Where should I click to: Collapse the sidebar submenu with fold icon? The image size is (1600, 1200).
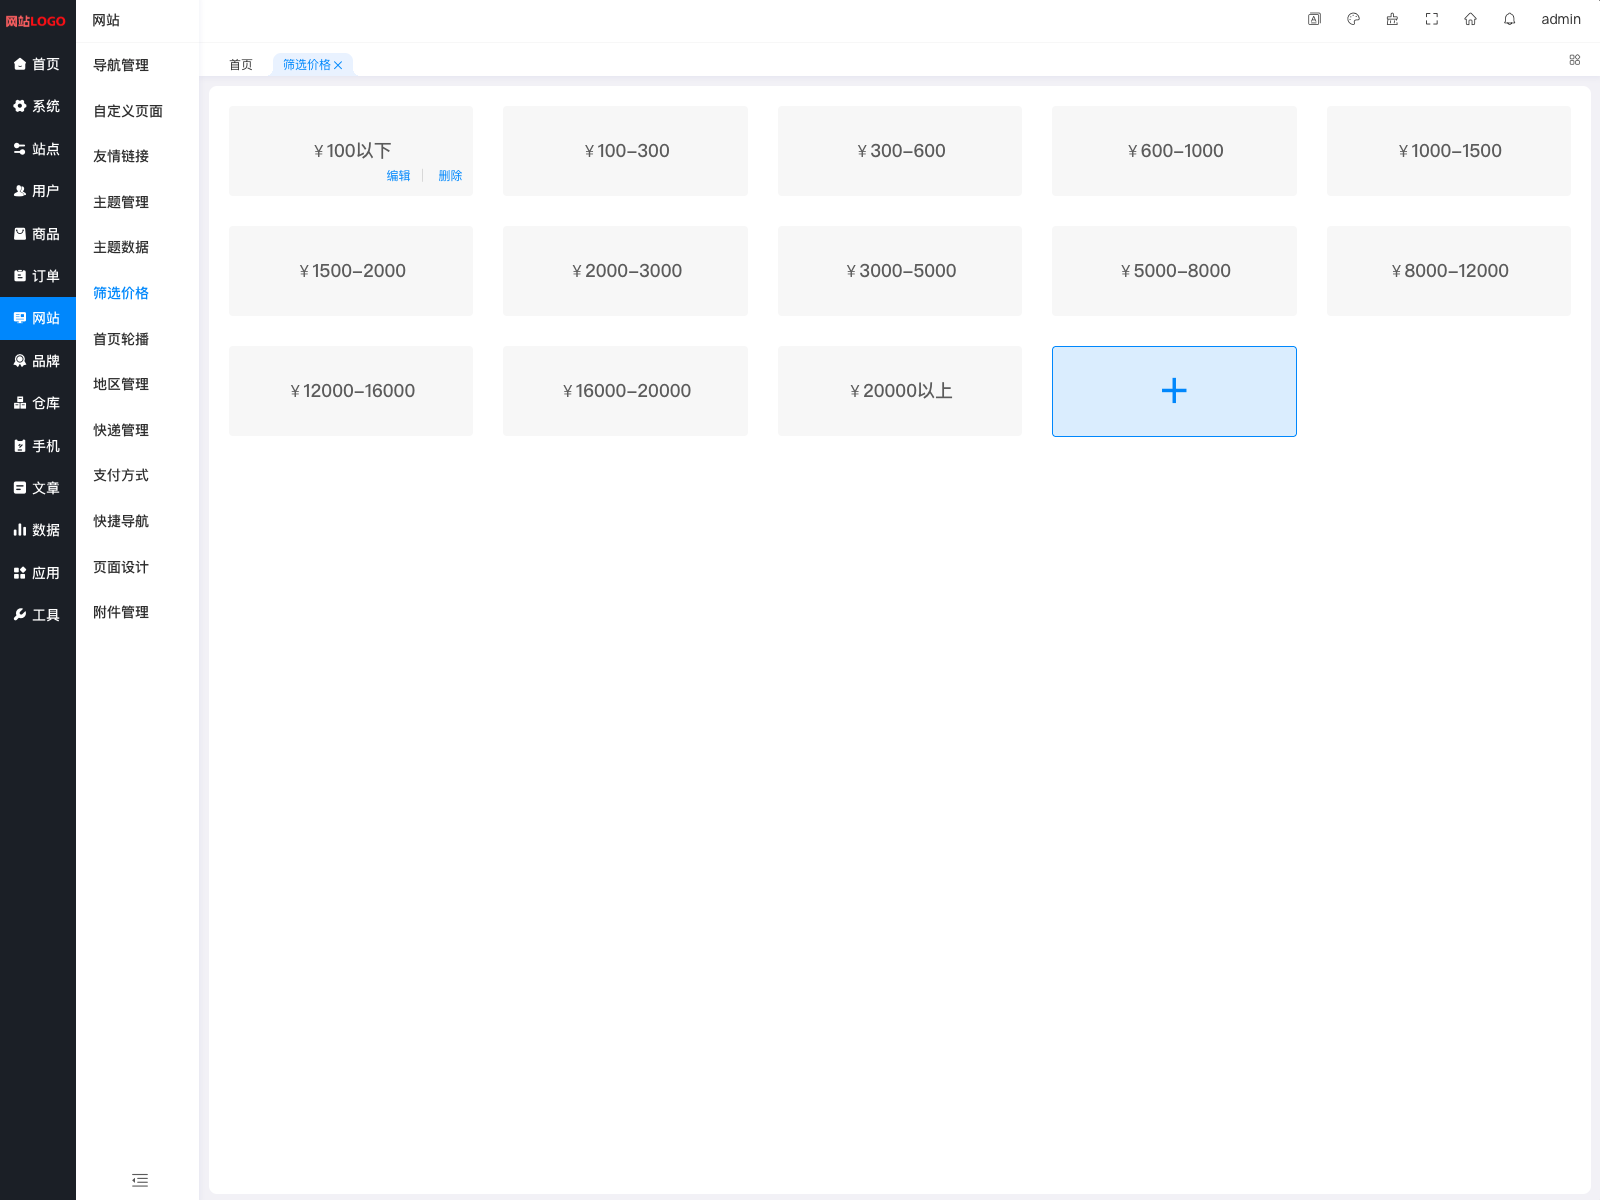coord(140,1180)
